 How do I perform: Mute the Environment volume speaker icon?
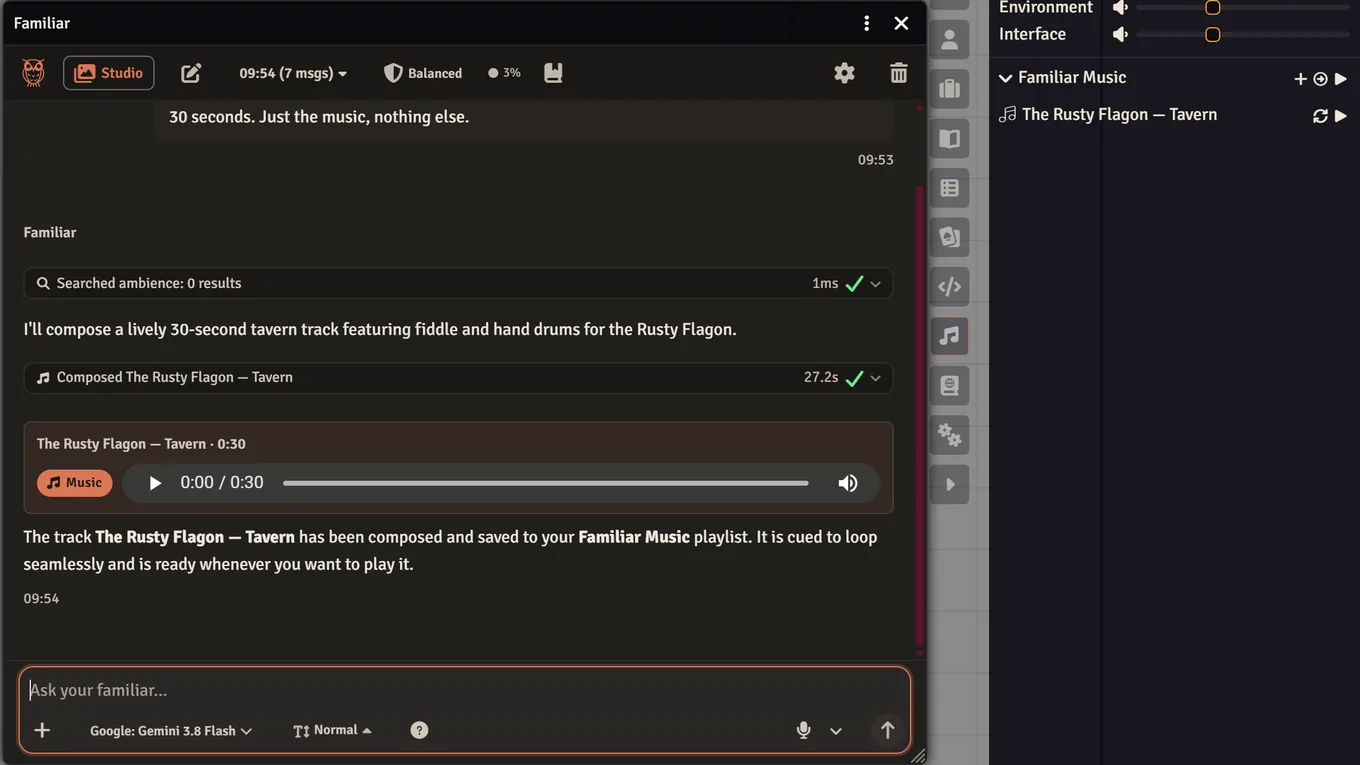pyautogui.click(x=1121, y=8)
